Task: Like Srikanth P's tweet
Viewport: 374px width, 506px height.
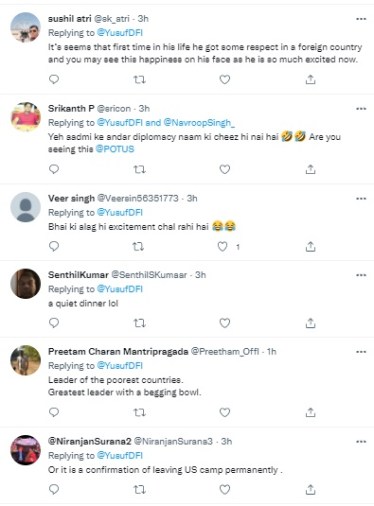Action: (x=225, y=169)
